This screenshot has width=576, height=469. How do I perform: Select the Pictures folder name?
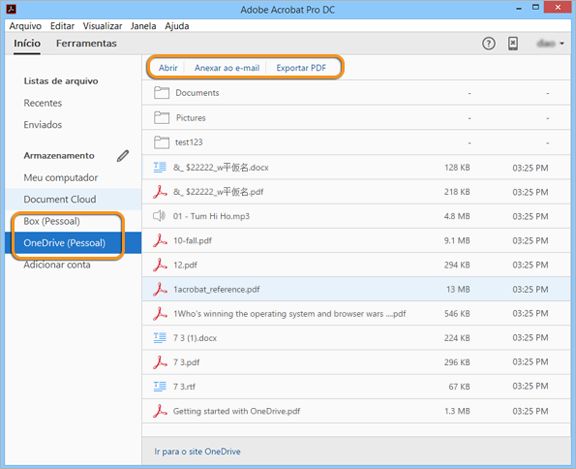(191, 118)
